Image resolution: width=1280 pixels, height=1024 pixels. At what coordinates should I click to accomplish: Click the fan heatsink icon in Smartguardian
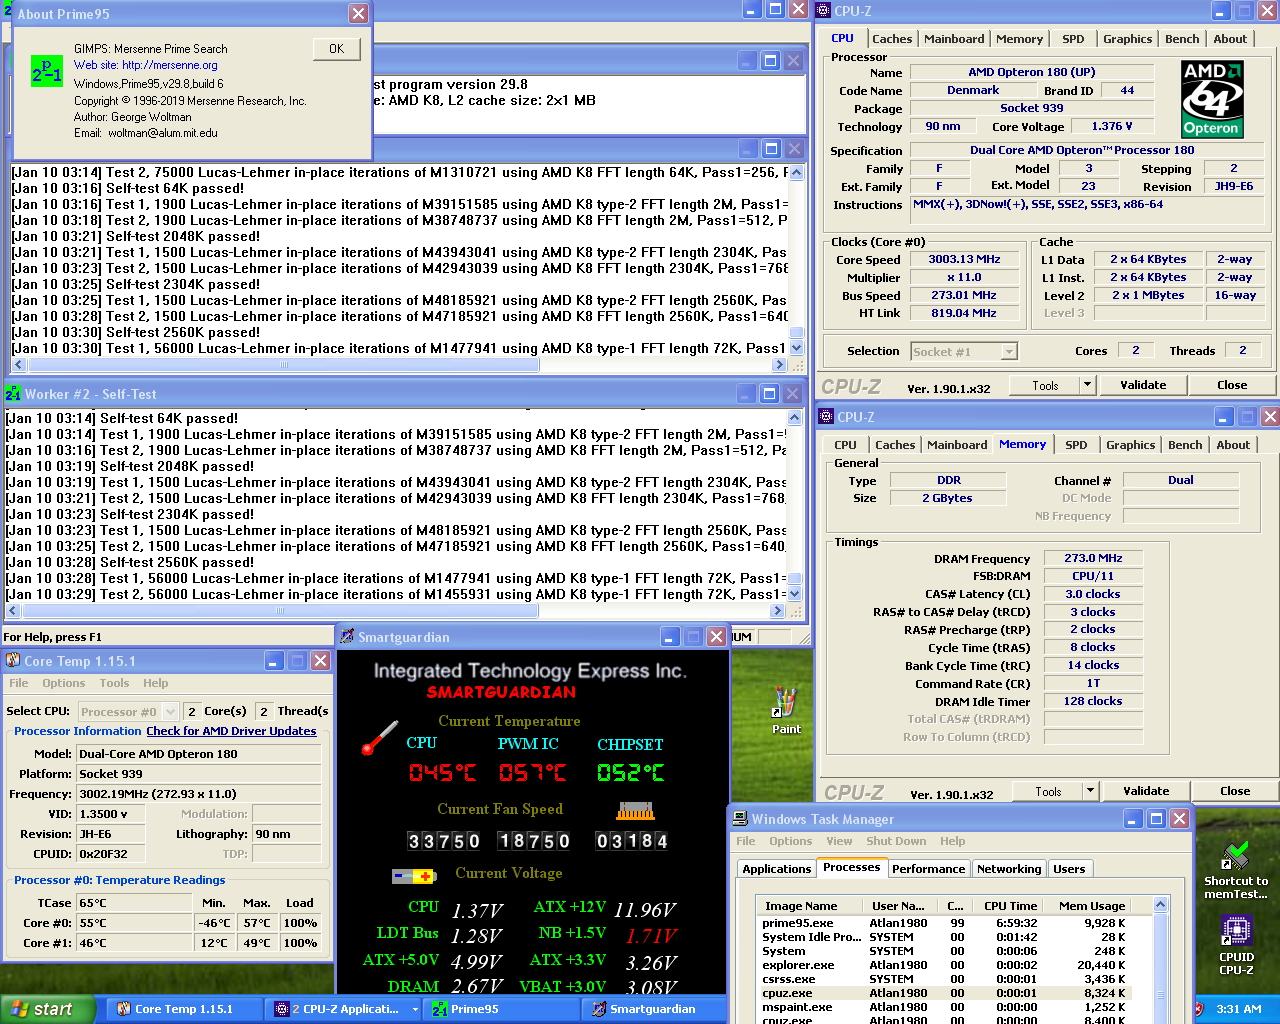point(635,810)
